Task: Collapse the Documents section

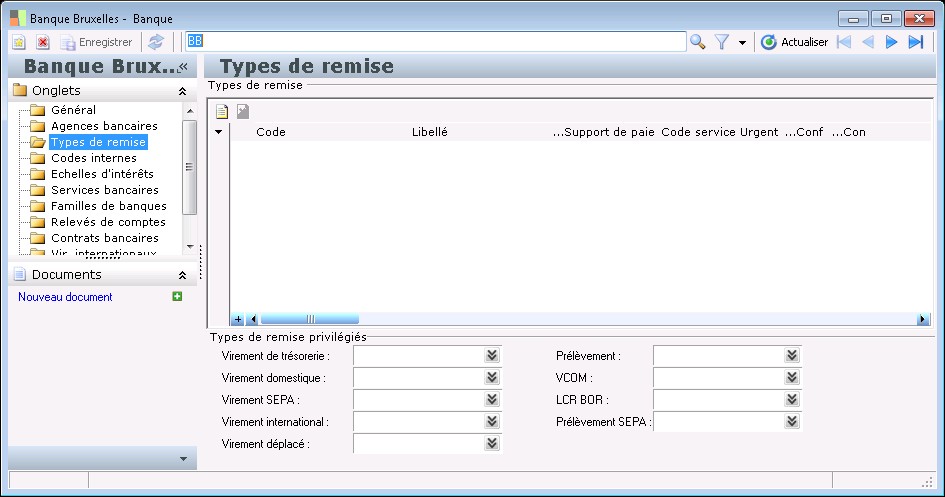Action: click(182, 275)
